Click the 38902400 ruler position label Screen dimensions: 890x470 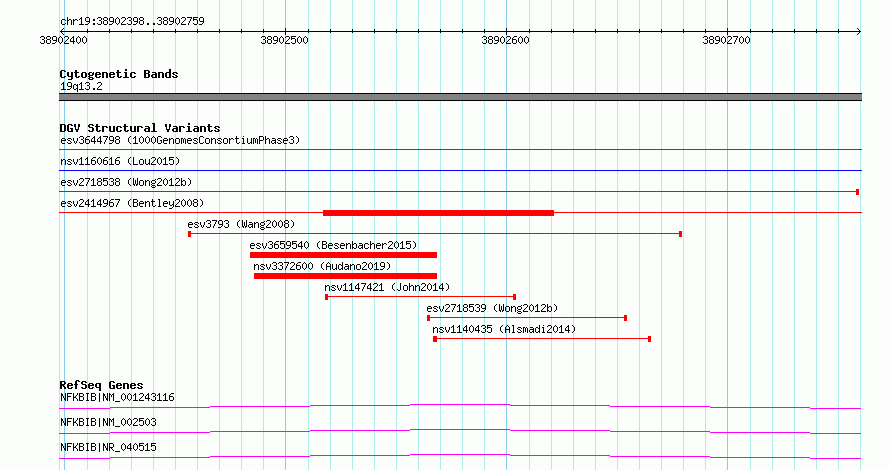(x=64, y=40)
